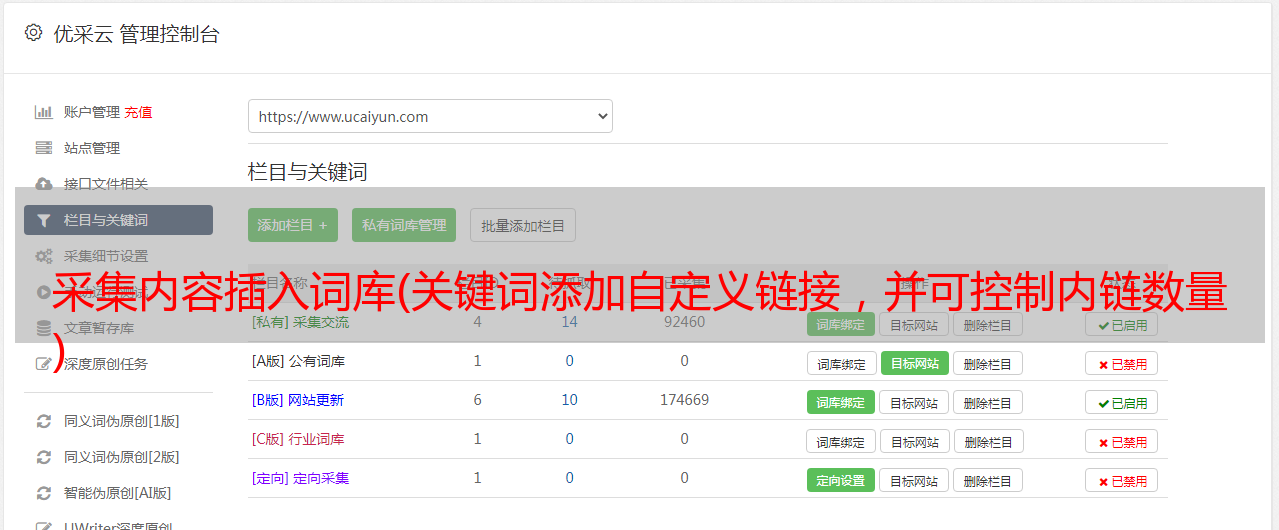Click 删除栏目 in the 采集交流 row
The width and height of the screenshot is (1279, 530).
(988, 325)
